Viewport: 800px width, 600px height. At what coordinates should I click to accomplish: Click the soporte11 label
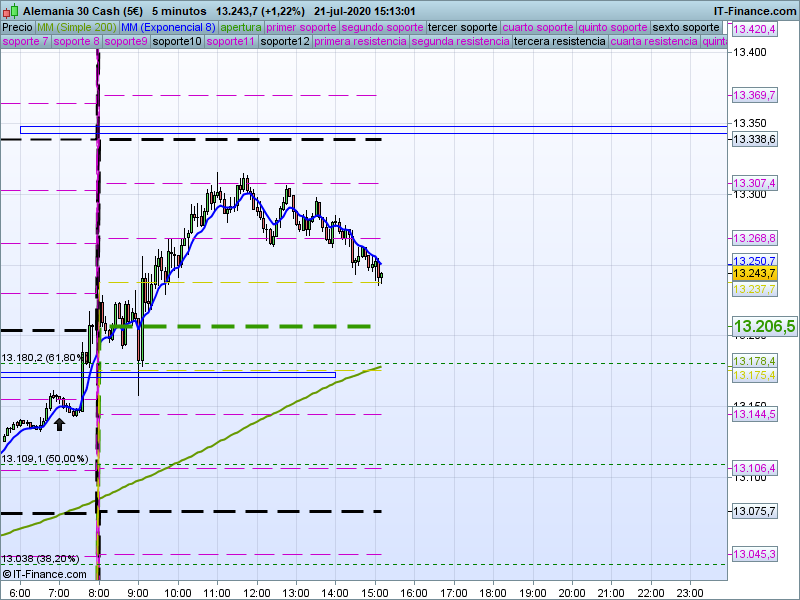coord(231,41)
